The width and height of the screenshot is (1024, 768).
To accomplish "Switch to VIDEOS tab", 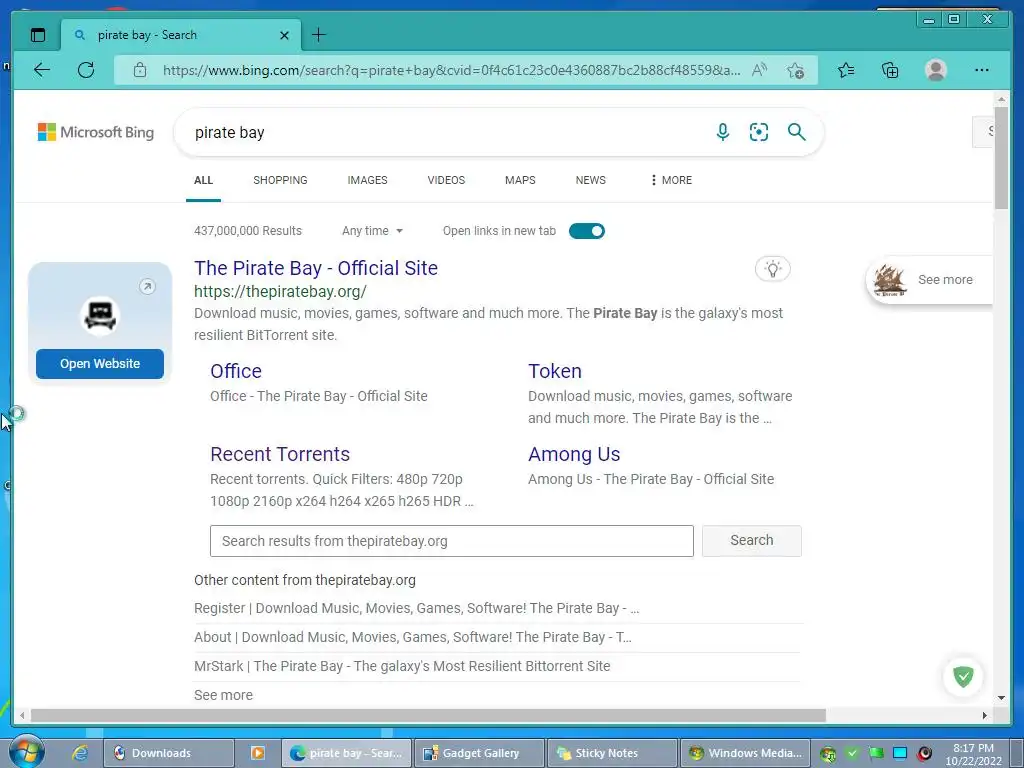I will (x=446, y=180).
